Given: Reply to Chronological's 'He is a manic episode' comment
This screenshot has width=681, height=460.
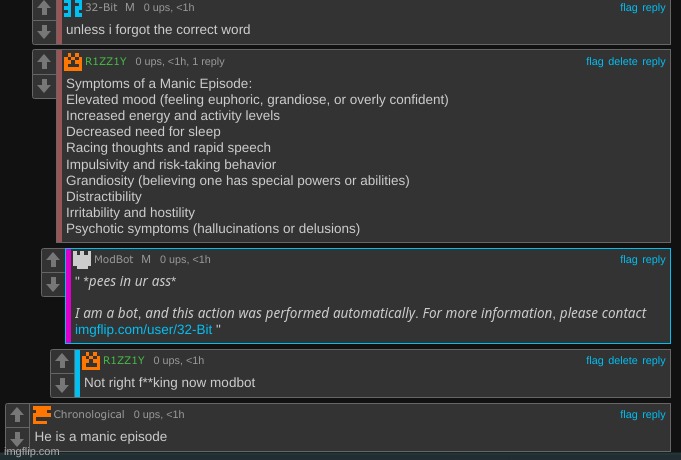Looking at the screenshot, I should click(x=654, y=414).
